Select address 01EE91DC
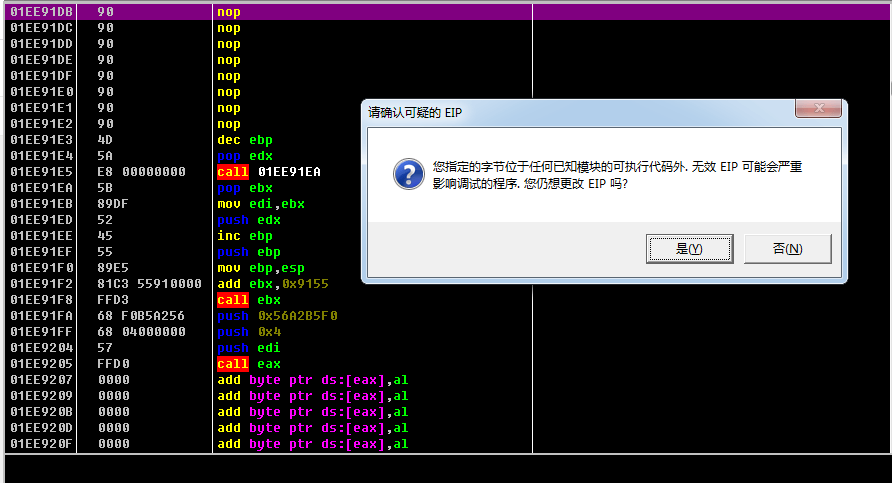The image size is (892, 483). coord(42,28)
